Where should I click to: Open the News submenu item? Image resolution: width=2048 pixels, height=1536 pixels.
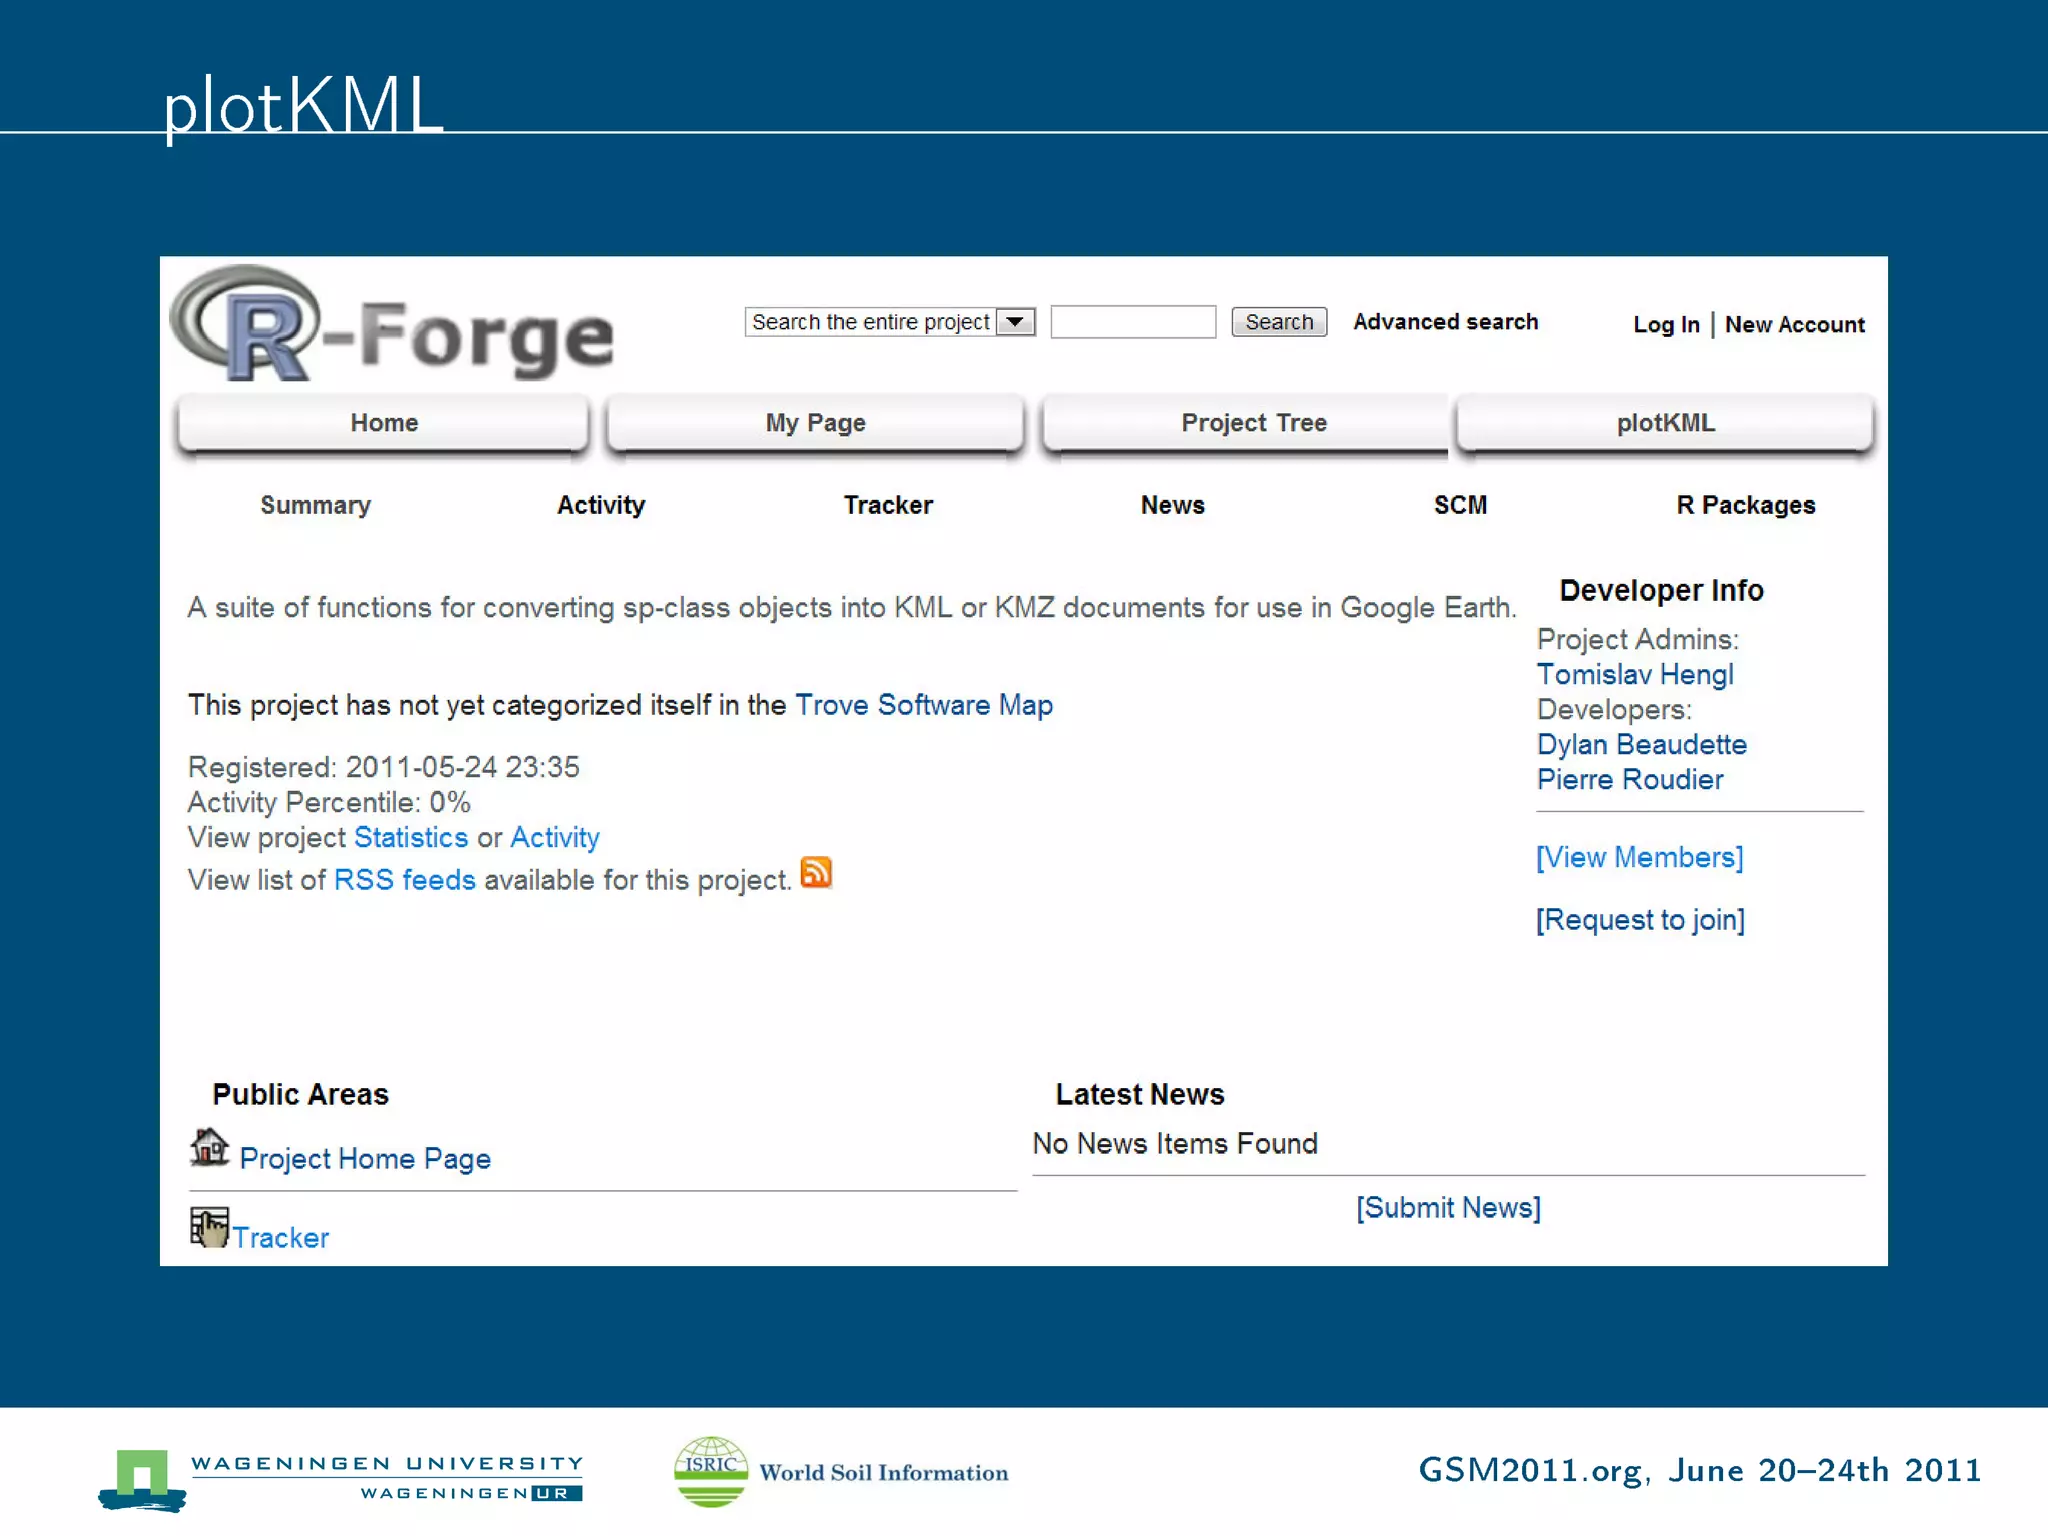(1173, 505)
